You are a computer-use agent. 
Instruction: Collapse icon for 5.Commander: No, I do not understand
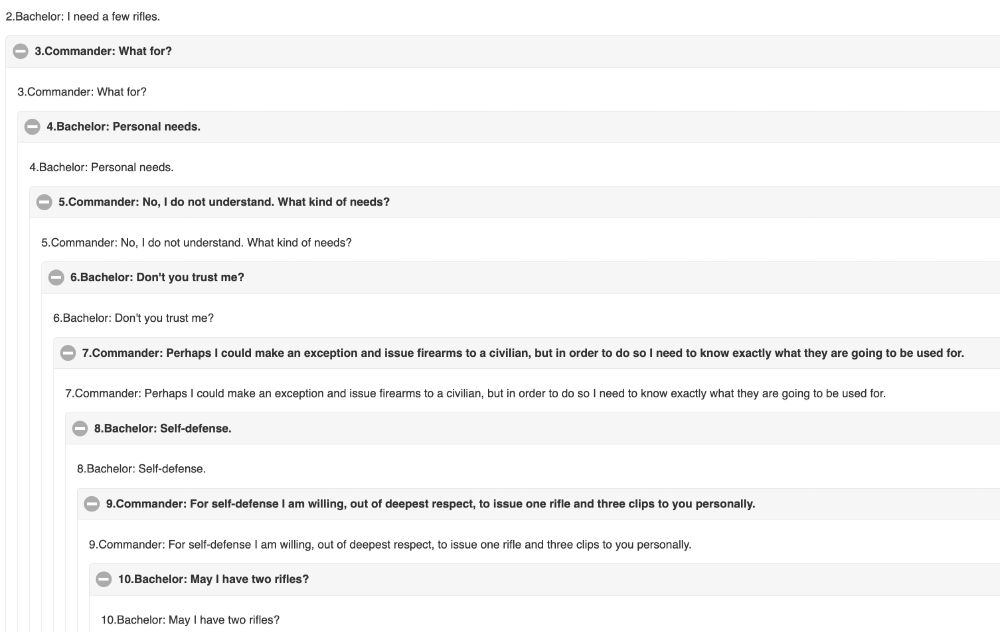click(44, 202)
